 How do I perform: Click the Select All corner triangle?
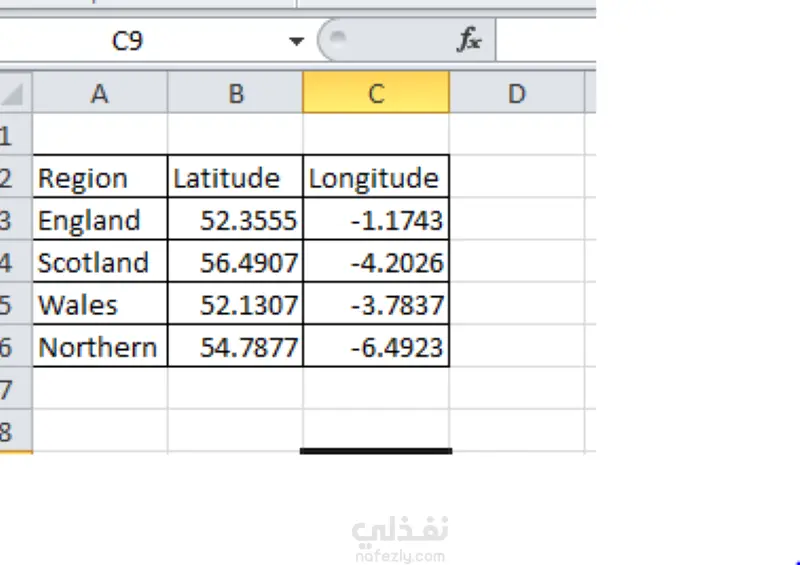(14, 94)
